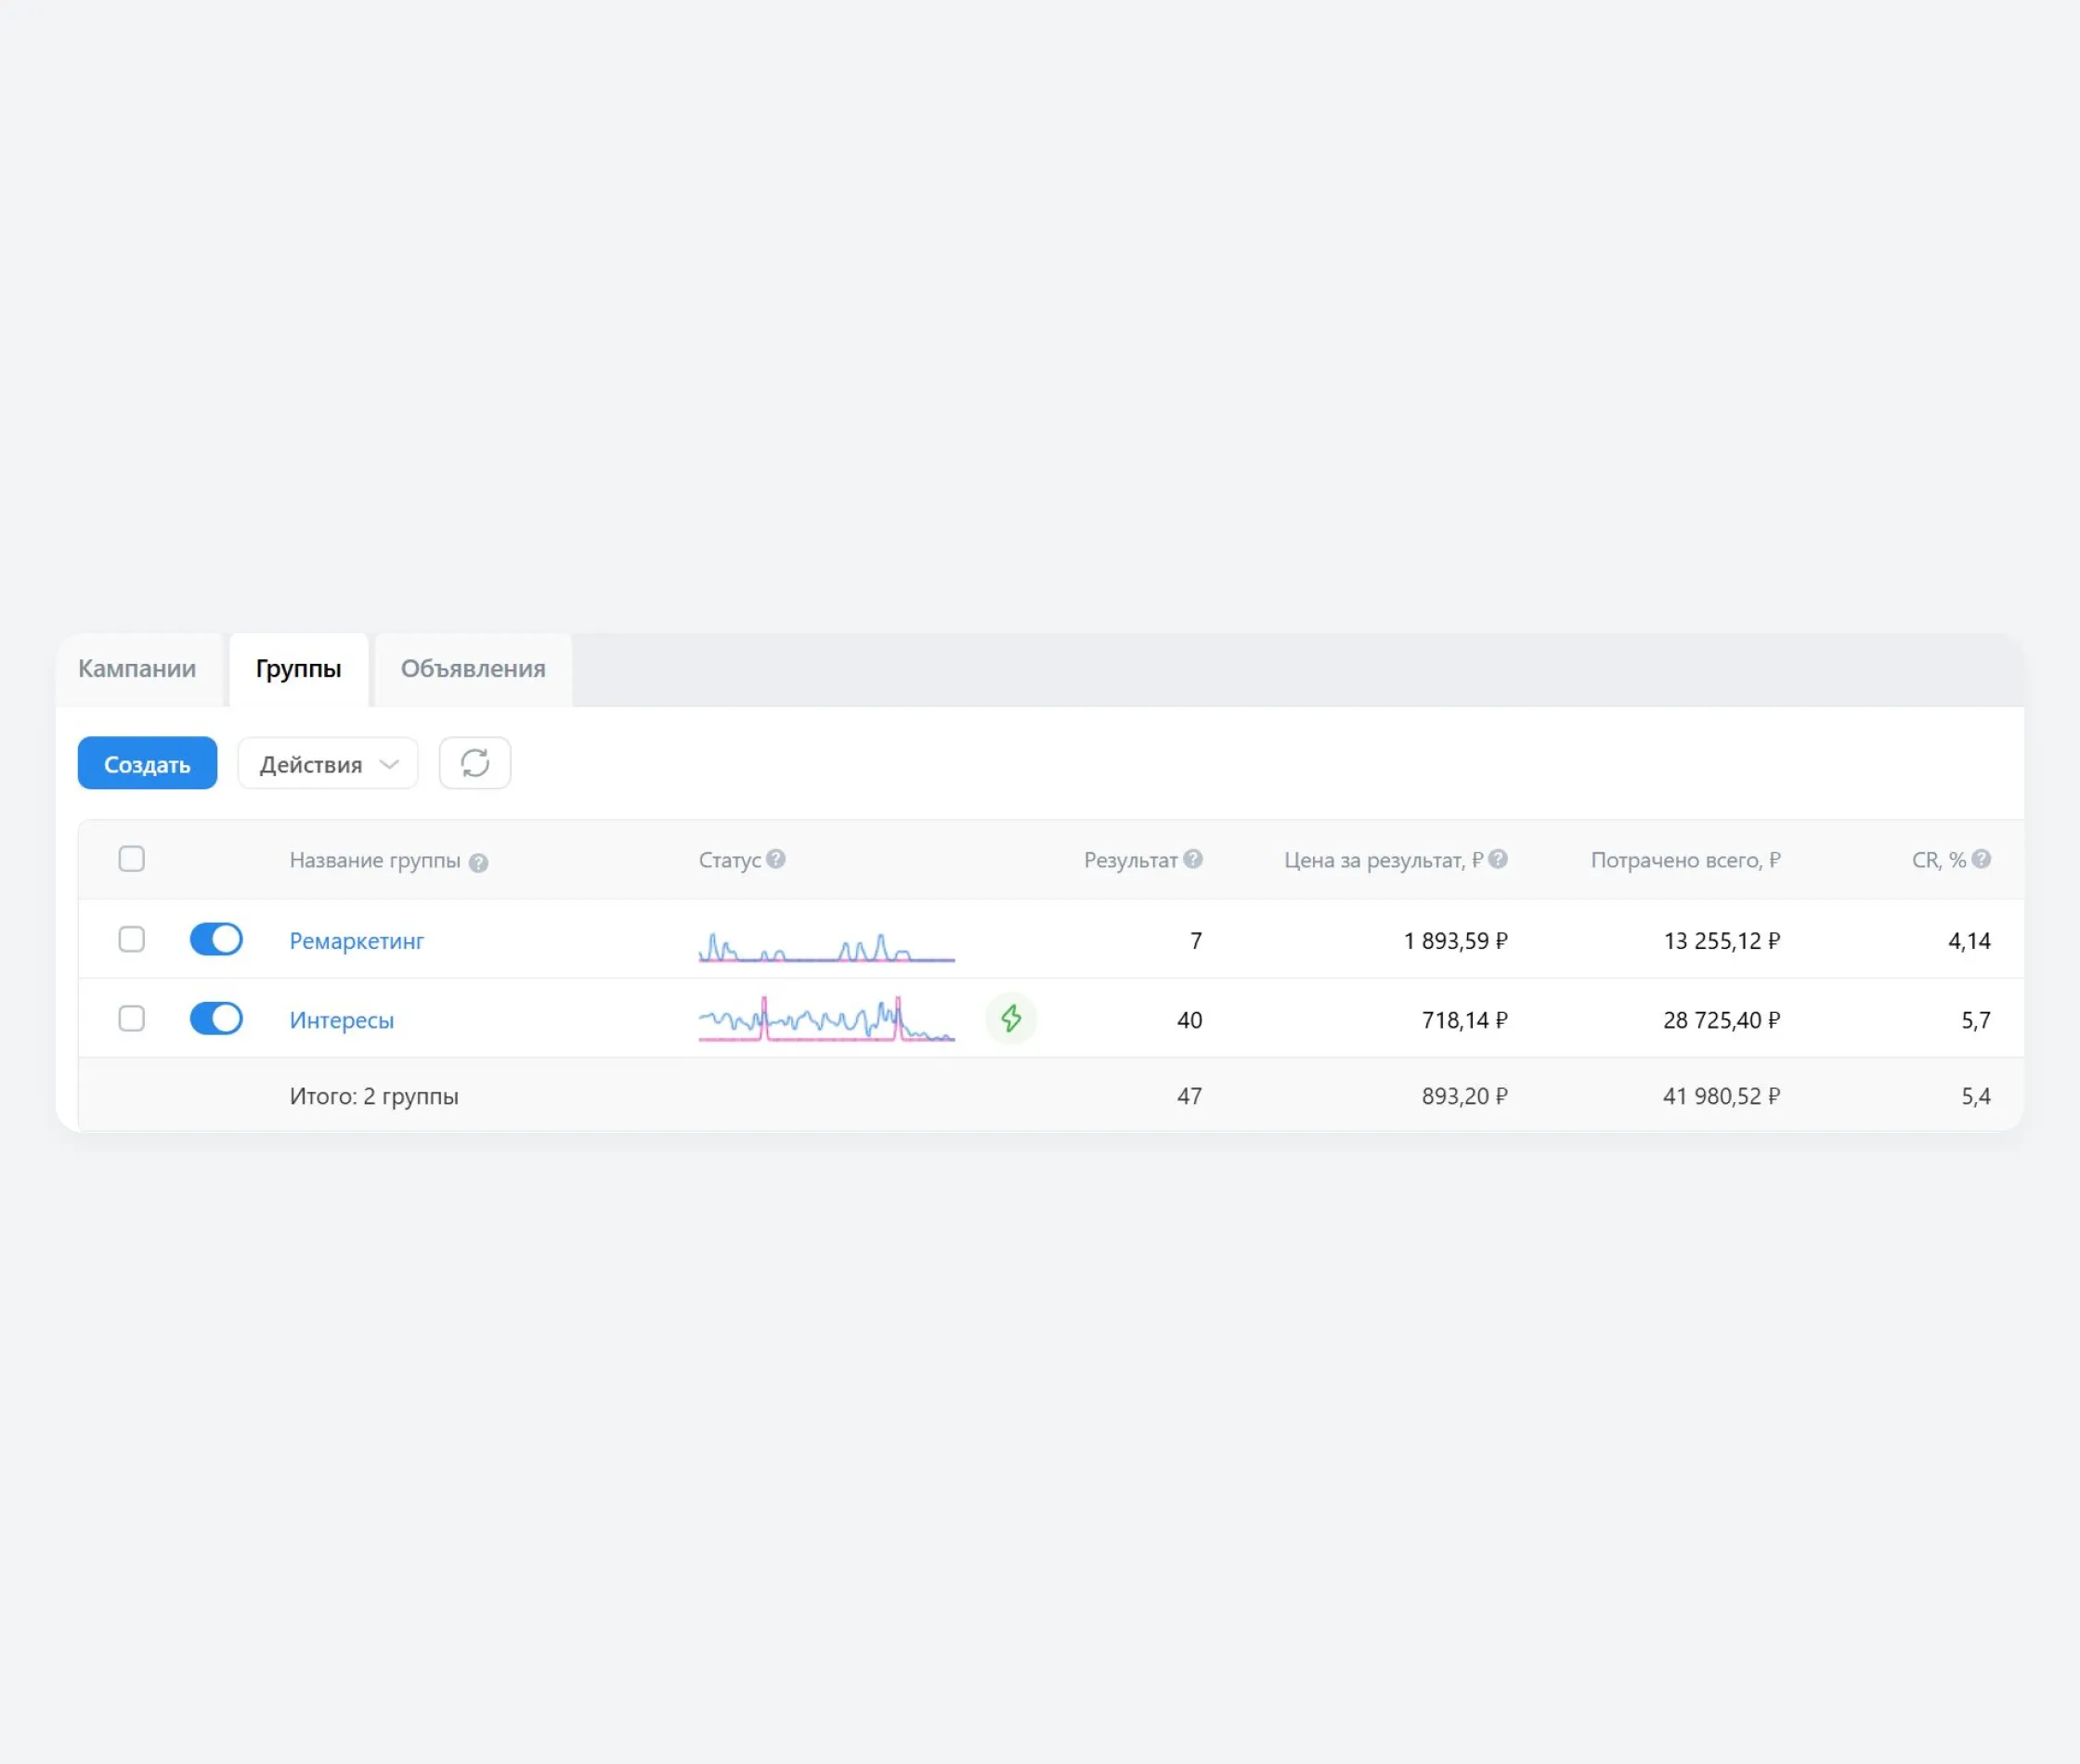2080x1764 pixels.
Task: Disable the Интересы group toggle
Action: 216,1018
